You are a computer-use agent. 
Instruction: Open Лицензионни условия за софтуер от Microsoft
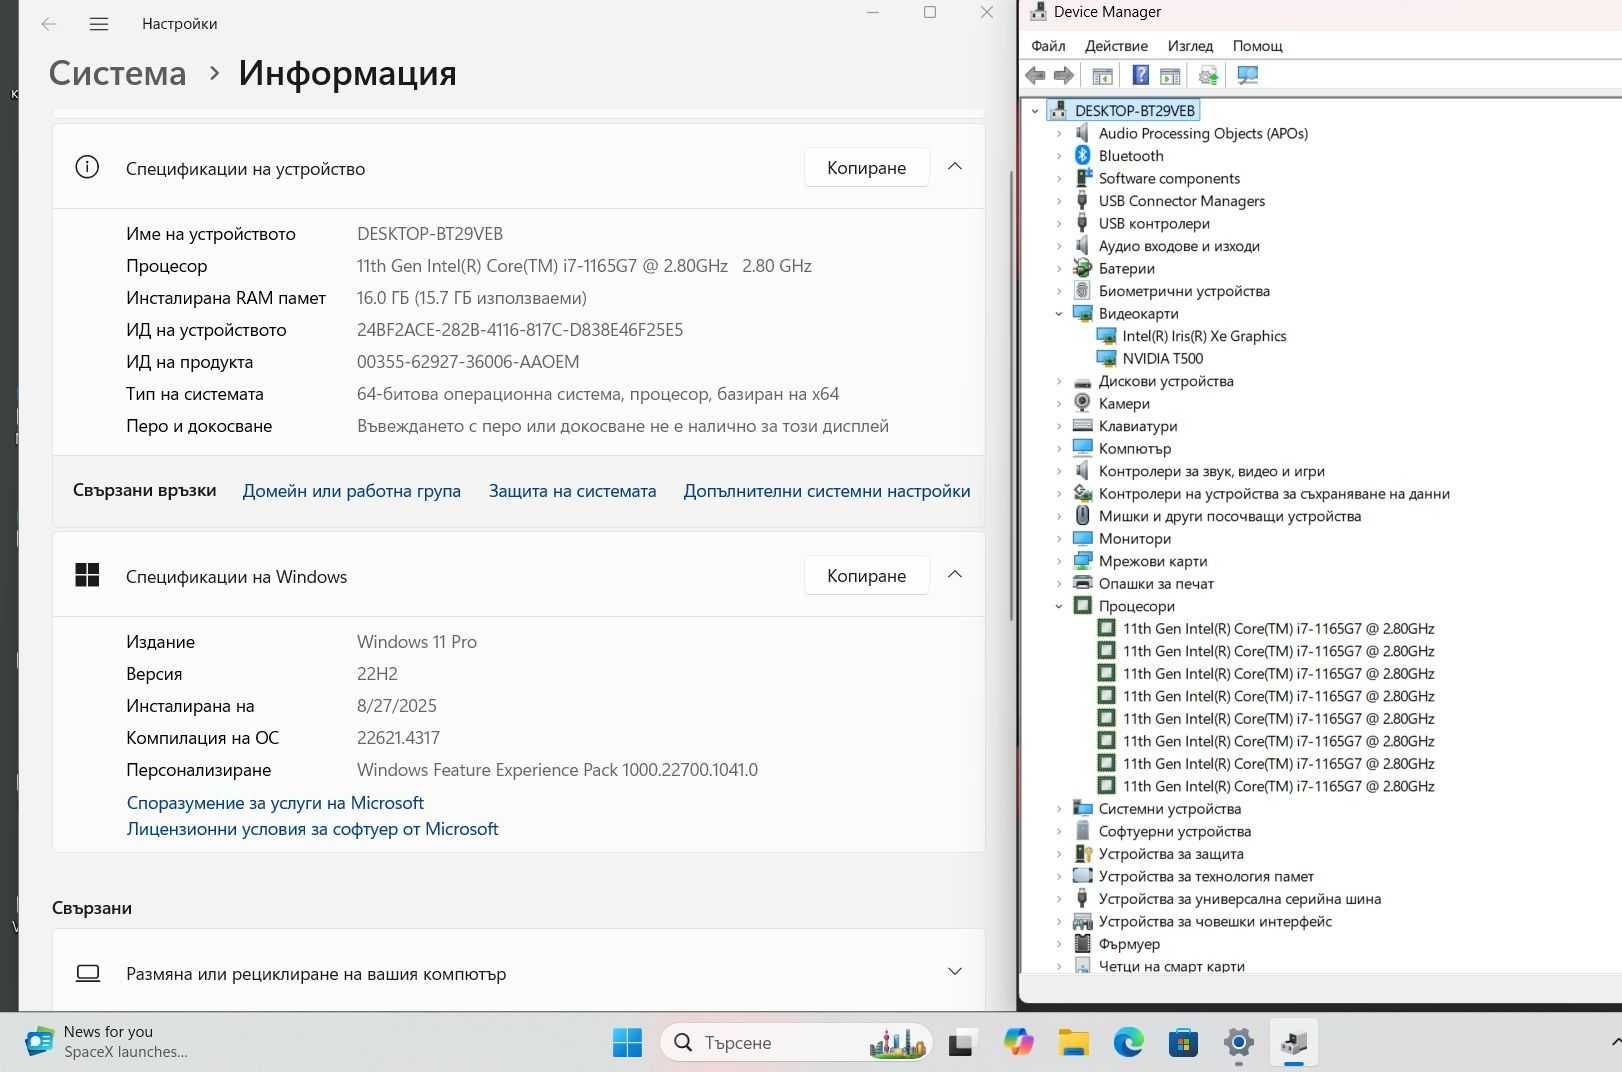click(x=312, y=829)
